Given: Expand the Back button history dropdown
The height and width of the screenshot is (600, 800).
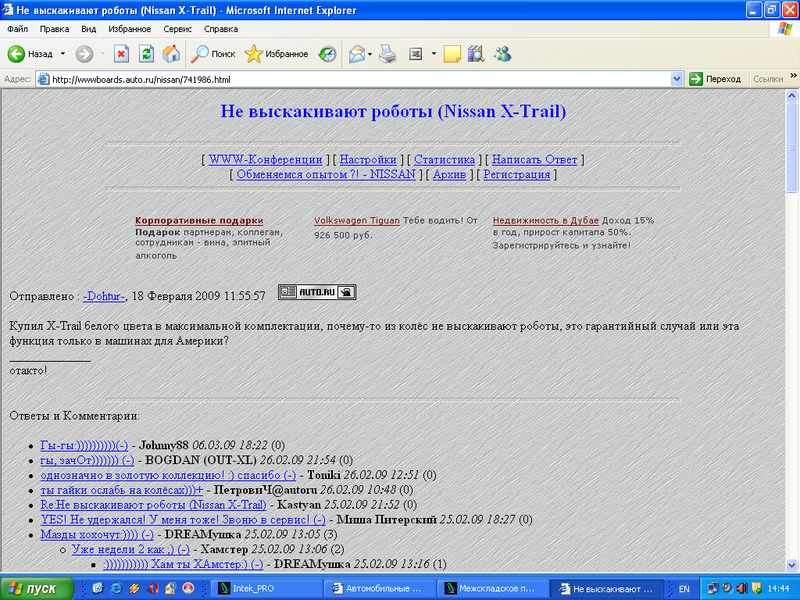Looking at the screenshot, I should pos(62,54).
